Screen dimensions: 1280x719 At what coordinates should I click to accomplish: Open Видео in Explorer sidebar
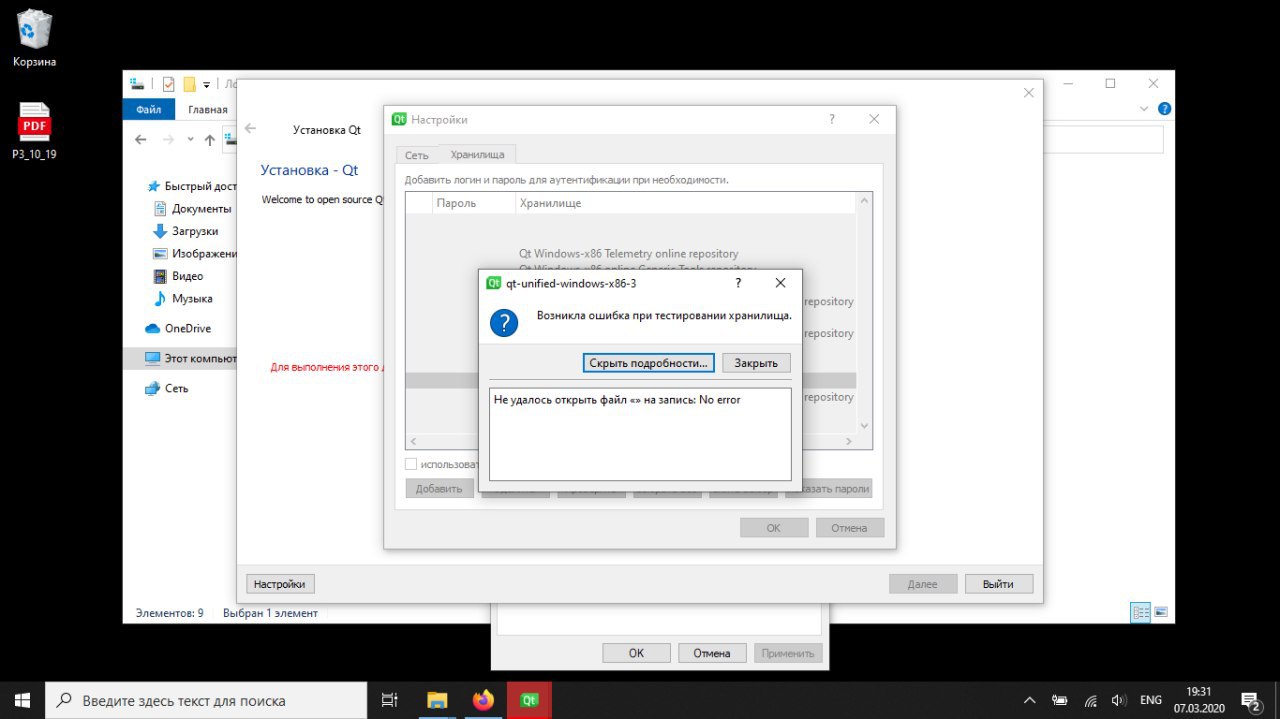point(178,276)
